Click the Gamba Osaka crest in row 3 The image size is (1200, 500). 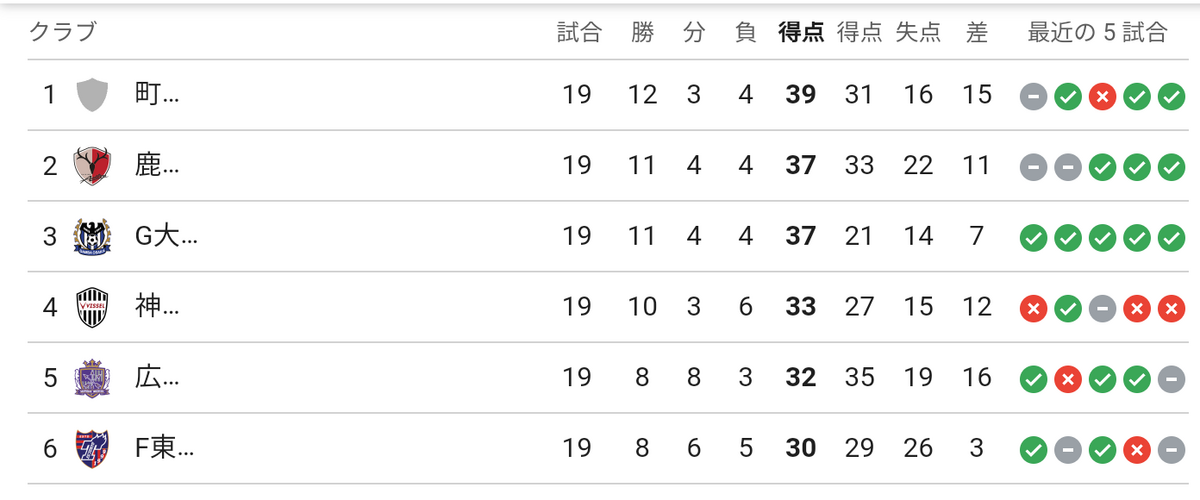92,236
